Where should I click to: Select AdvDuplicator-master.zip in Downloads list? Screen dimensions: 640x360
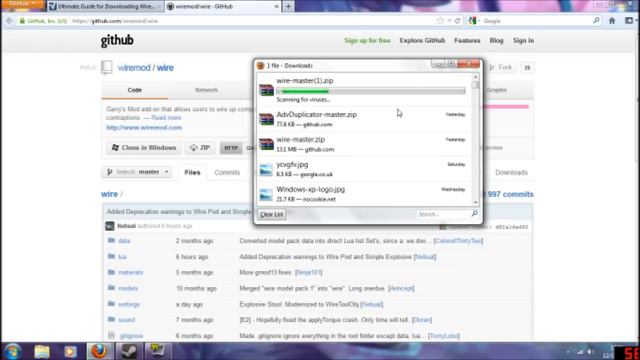coord(364,119)
